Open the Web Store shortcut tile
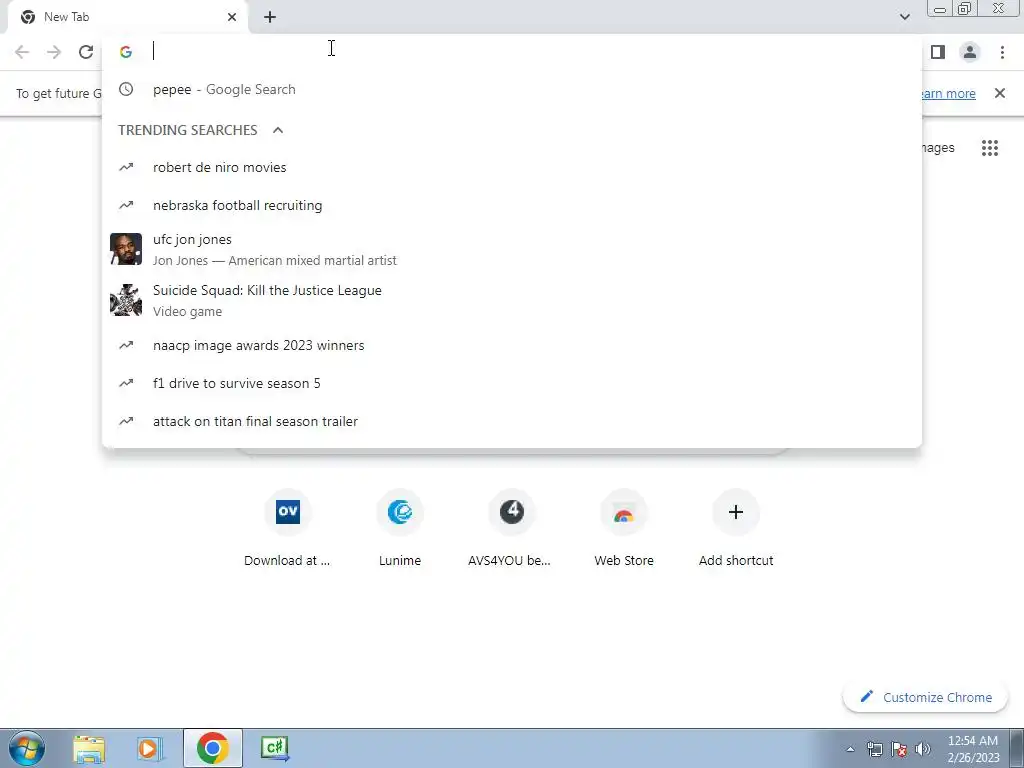1024x768 pixels. coord(624,529)
